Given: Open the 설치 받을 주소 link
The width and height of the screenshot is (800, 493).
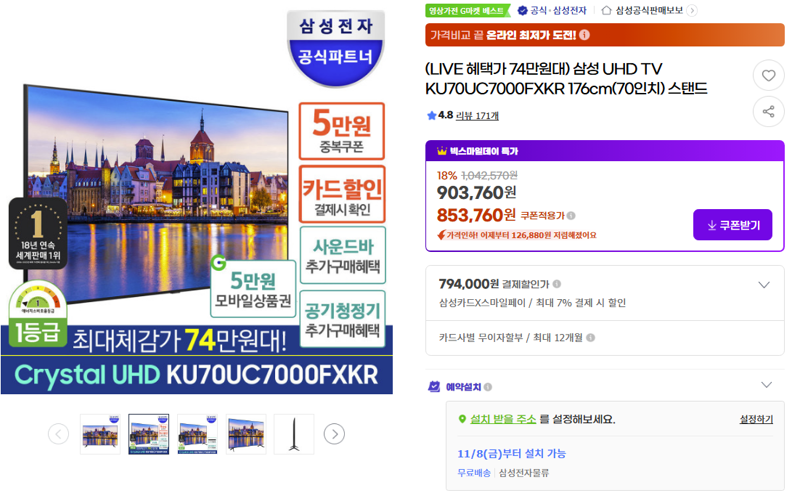Looking at the screenshot, I should tap(503, 420).
